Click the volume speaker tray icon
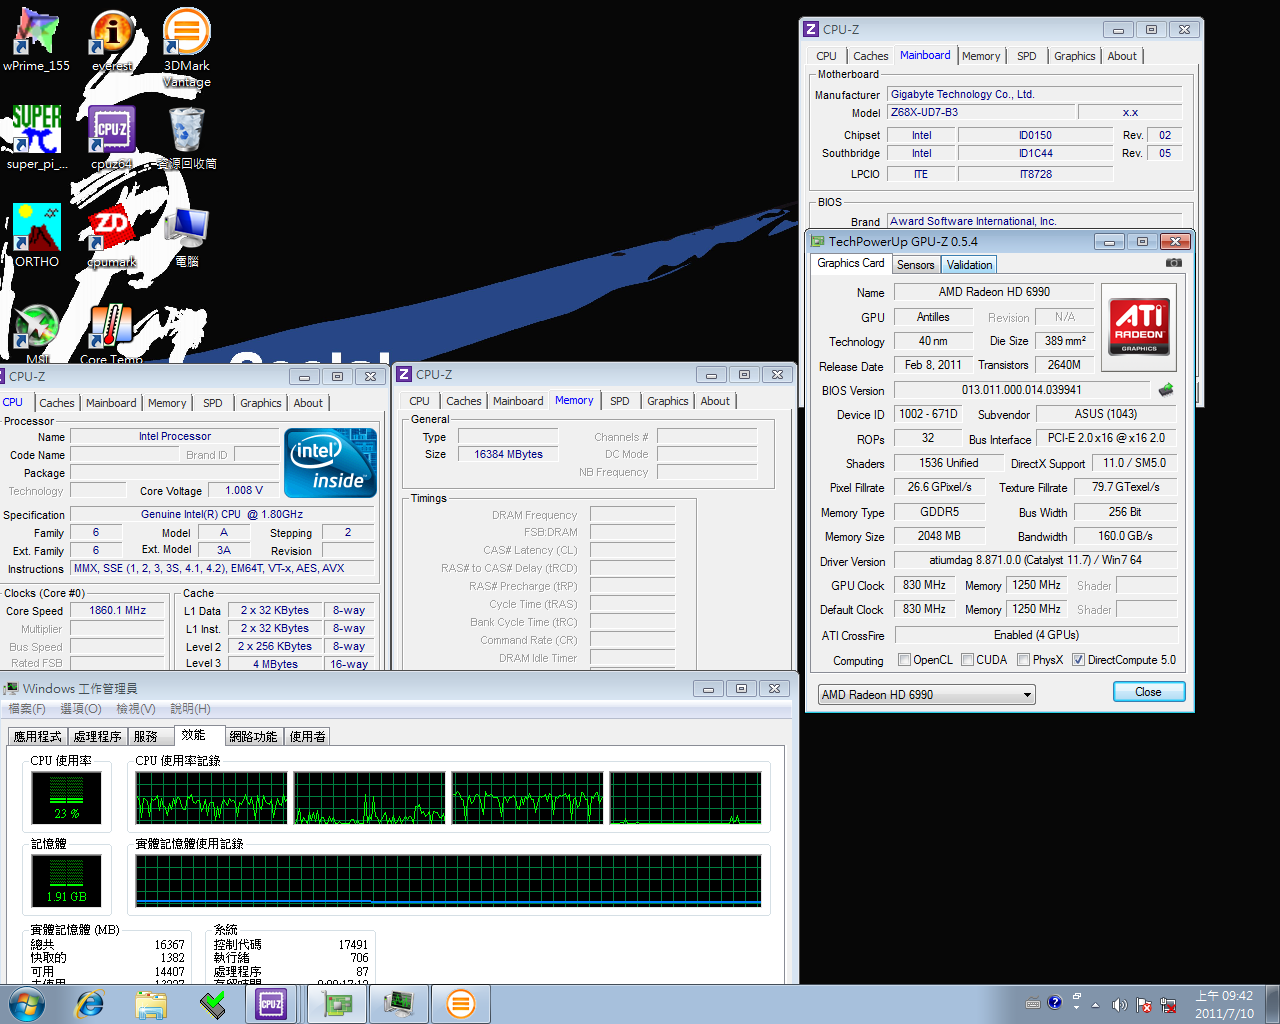1280x1024 pixels. (1119, 1004)
